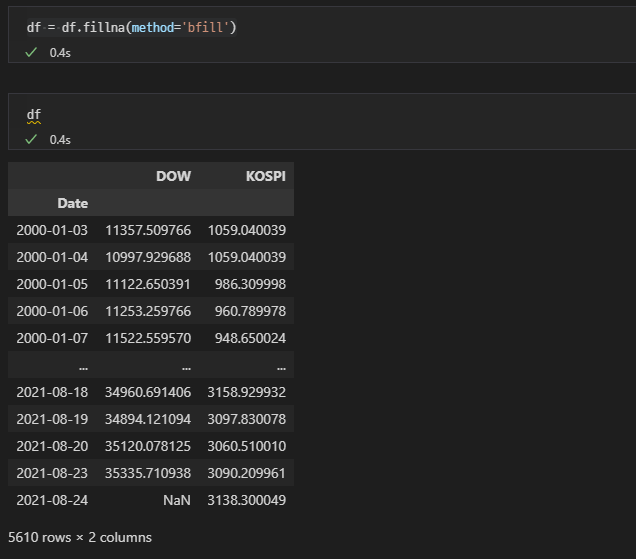
Task: Select date cell 2021-08-24
Action: pos(52,500)
